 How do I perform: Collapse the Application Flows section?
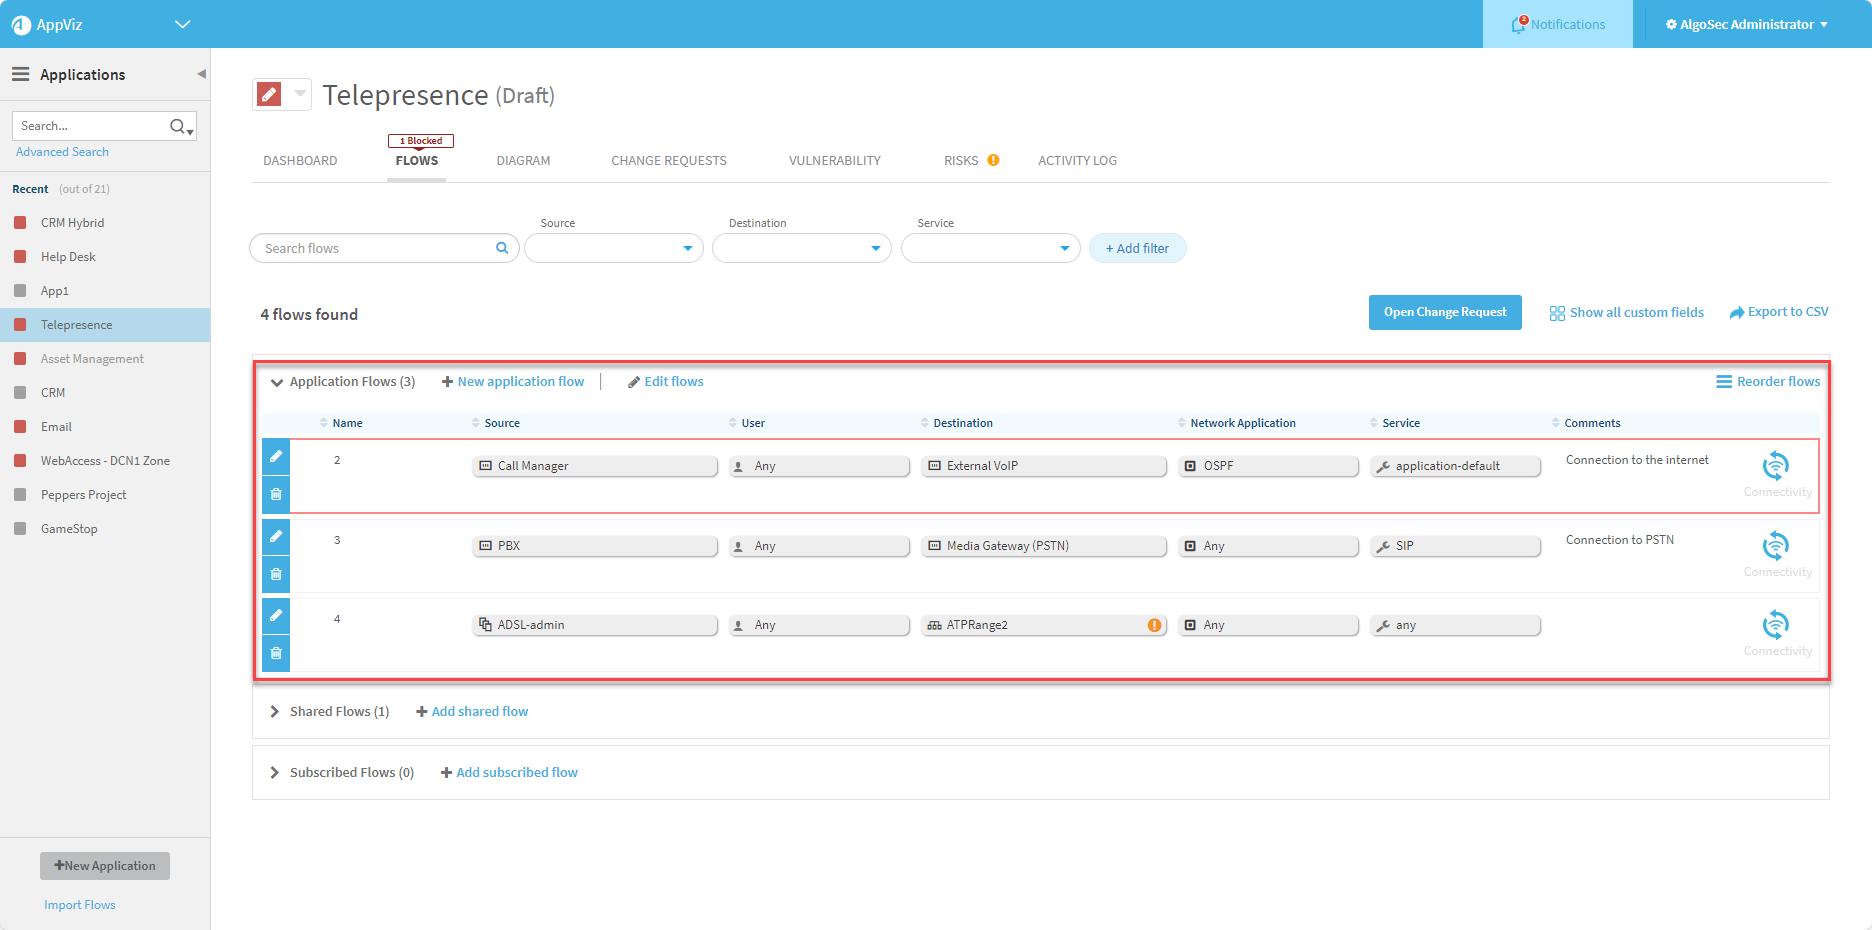277,382
